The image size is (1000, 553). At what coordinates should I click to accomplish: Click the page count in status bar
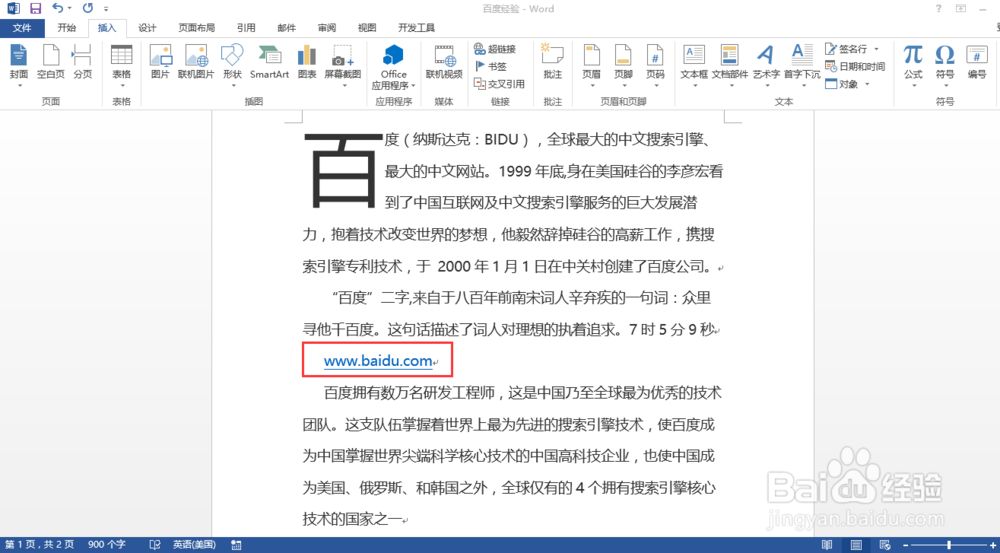pyautogui.click(x=40, y=545)
